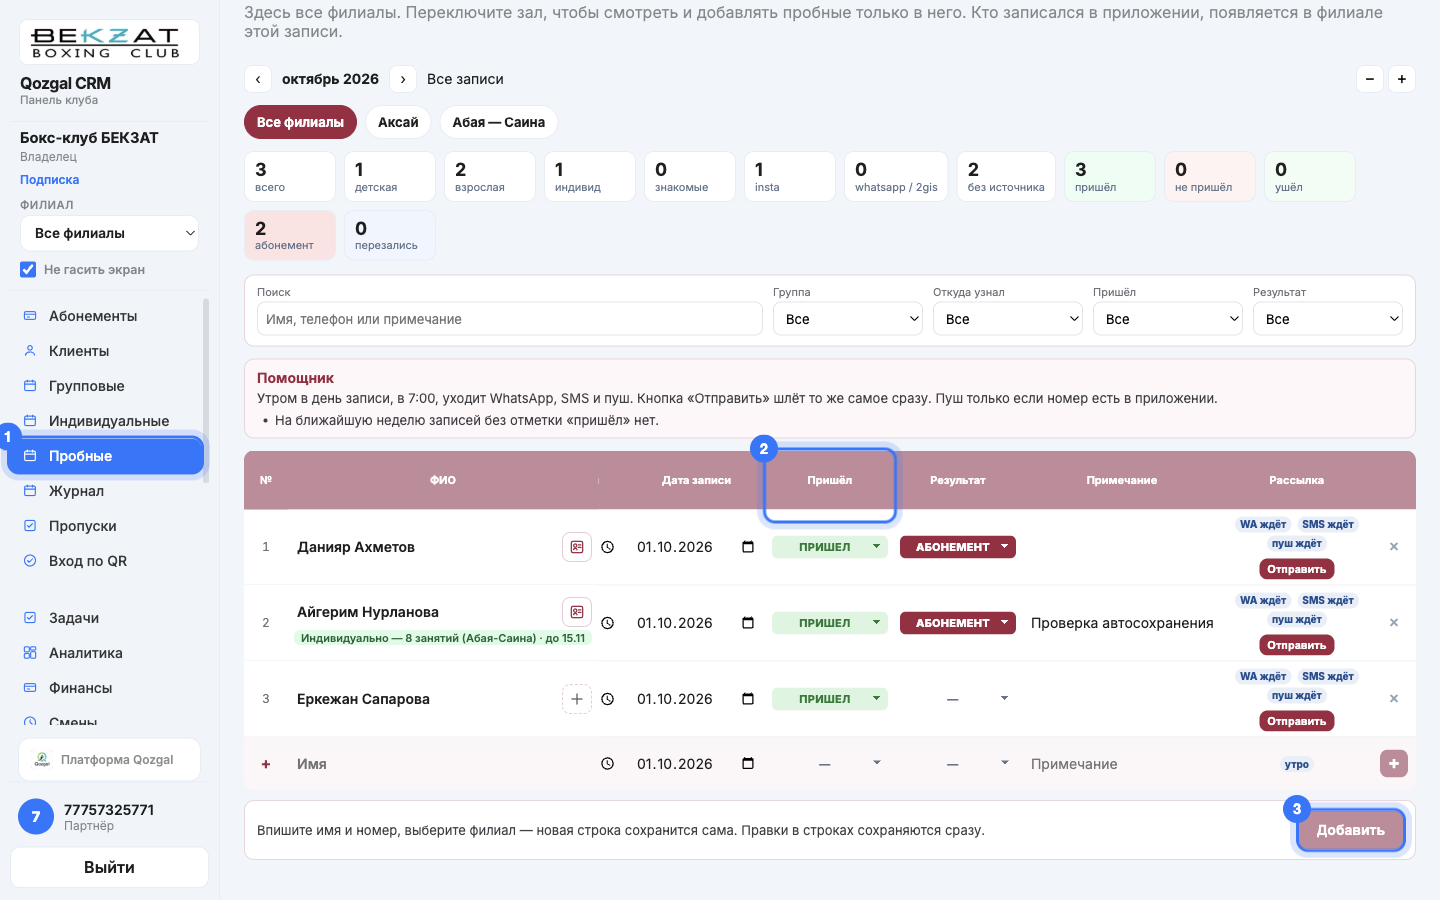
Task: Zoom out with minus button
Action: pos(1370,79)
